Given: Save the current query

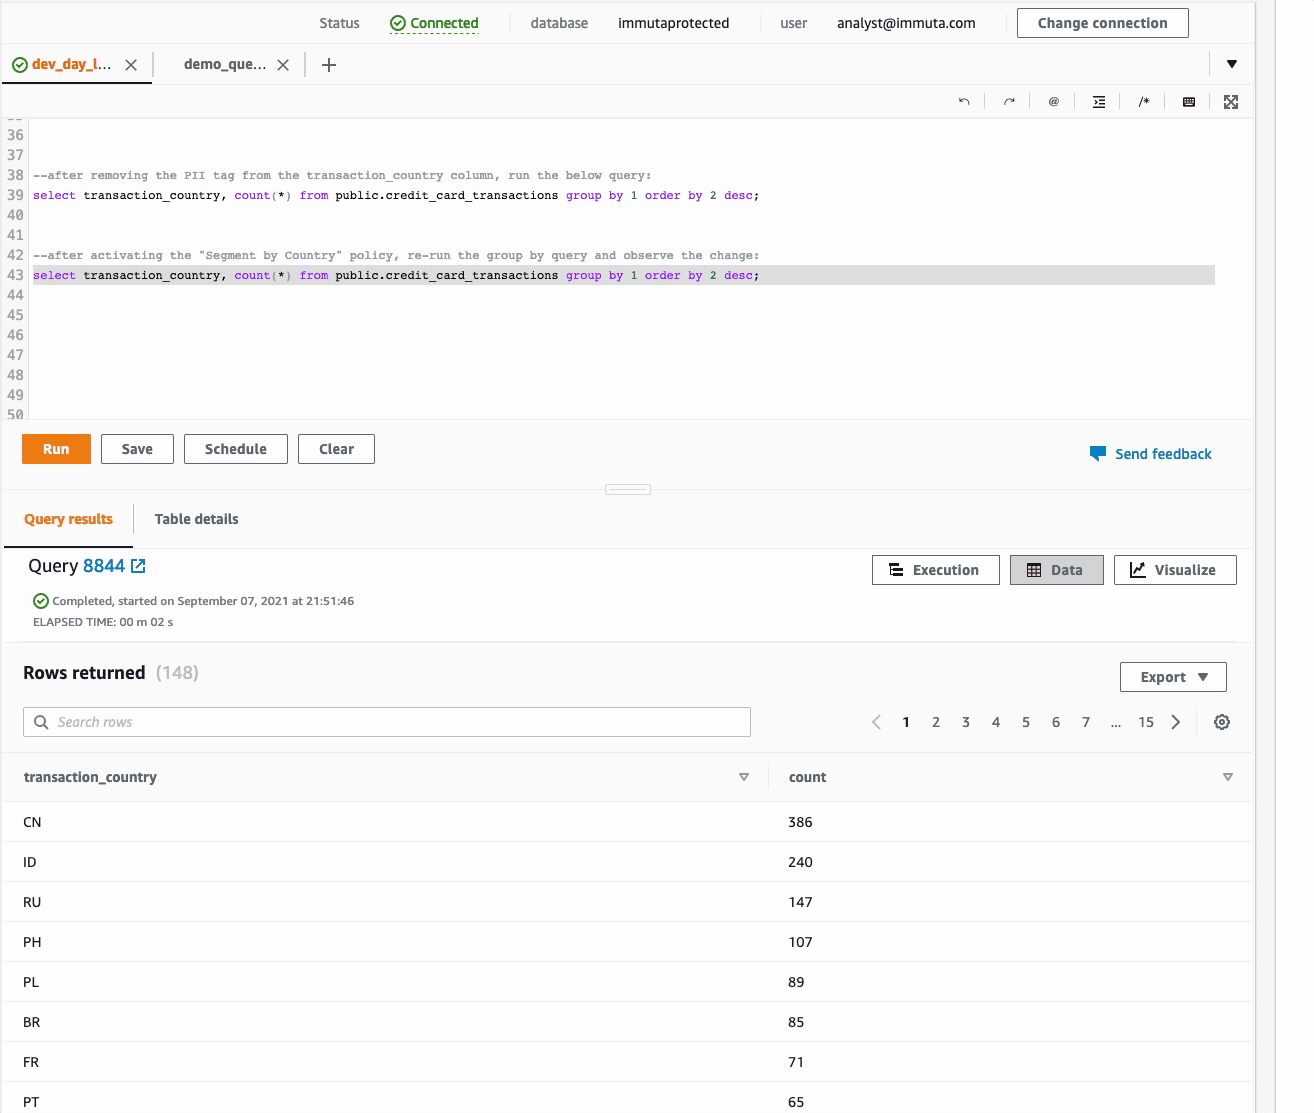Looking at the screenshot, I should coord(137,449).
